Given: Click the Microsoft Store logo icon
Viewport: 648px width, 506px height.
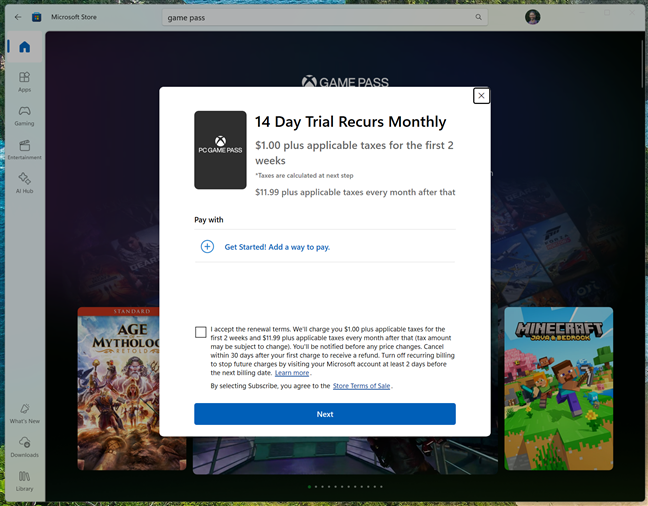Looking at the screenshot, I should tap(36, 17).
